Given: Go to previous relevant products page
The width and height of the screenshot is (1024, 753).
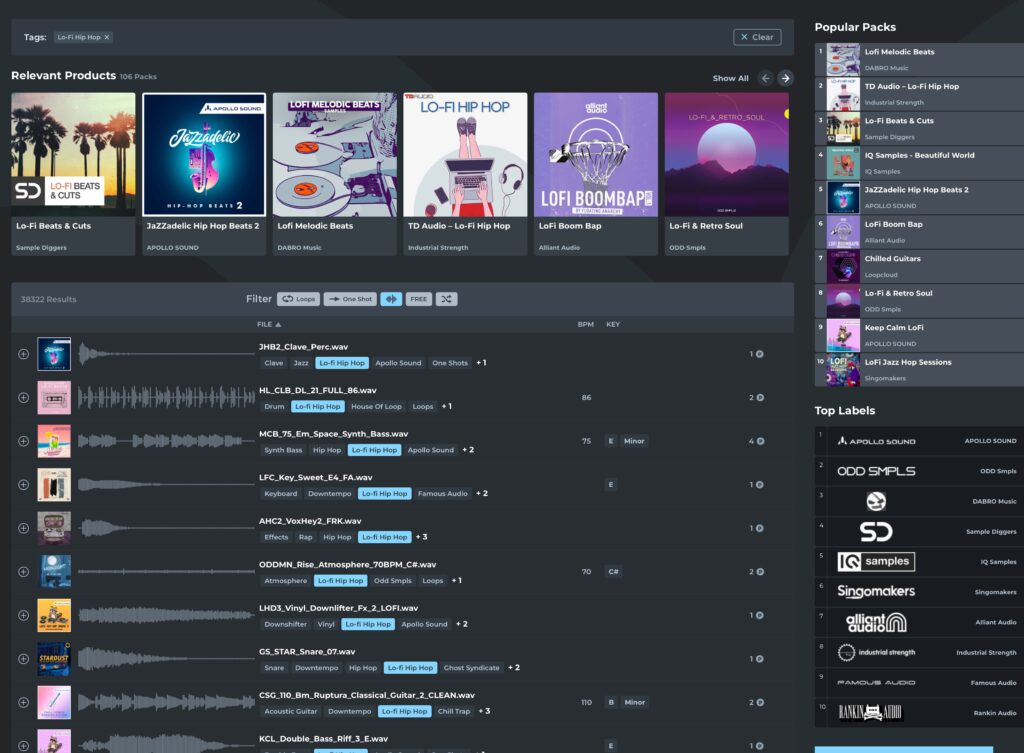Looking at the screenshot, I should pos(765,78).
